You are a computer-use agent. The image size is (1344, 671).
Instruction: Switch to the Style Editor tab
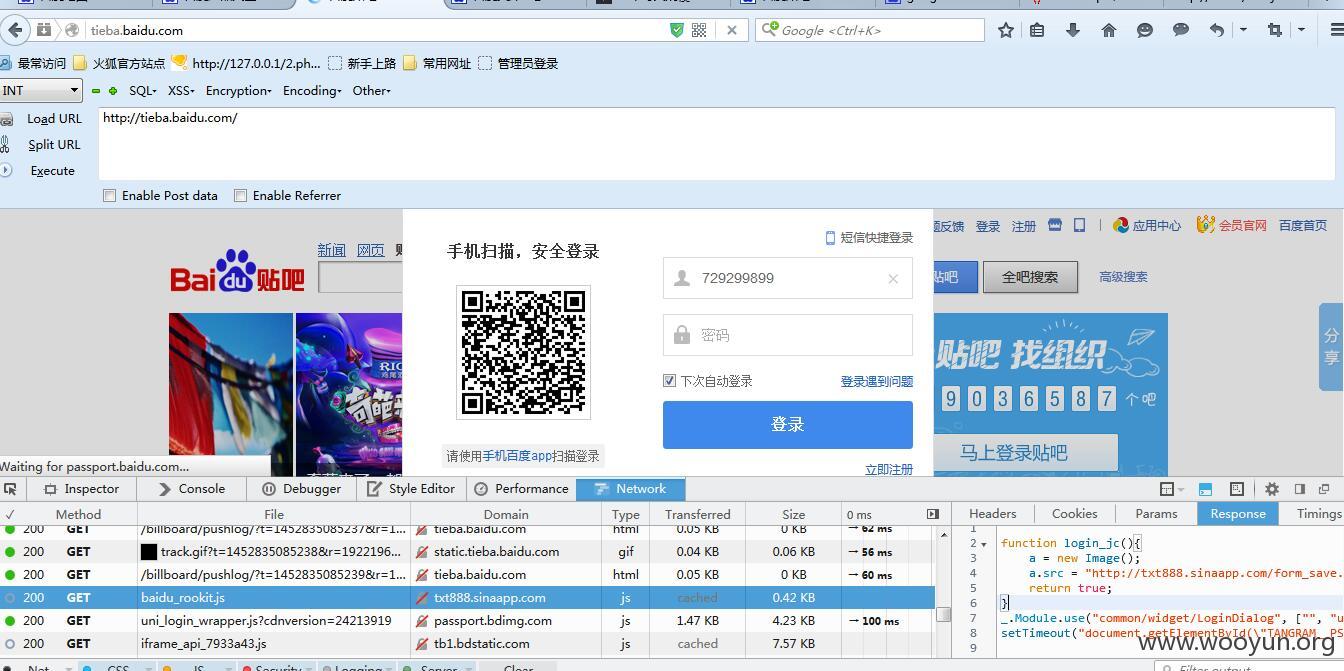pyautogui.click(x=410, y=489)
